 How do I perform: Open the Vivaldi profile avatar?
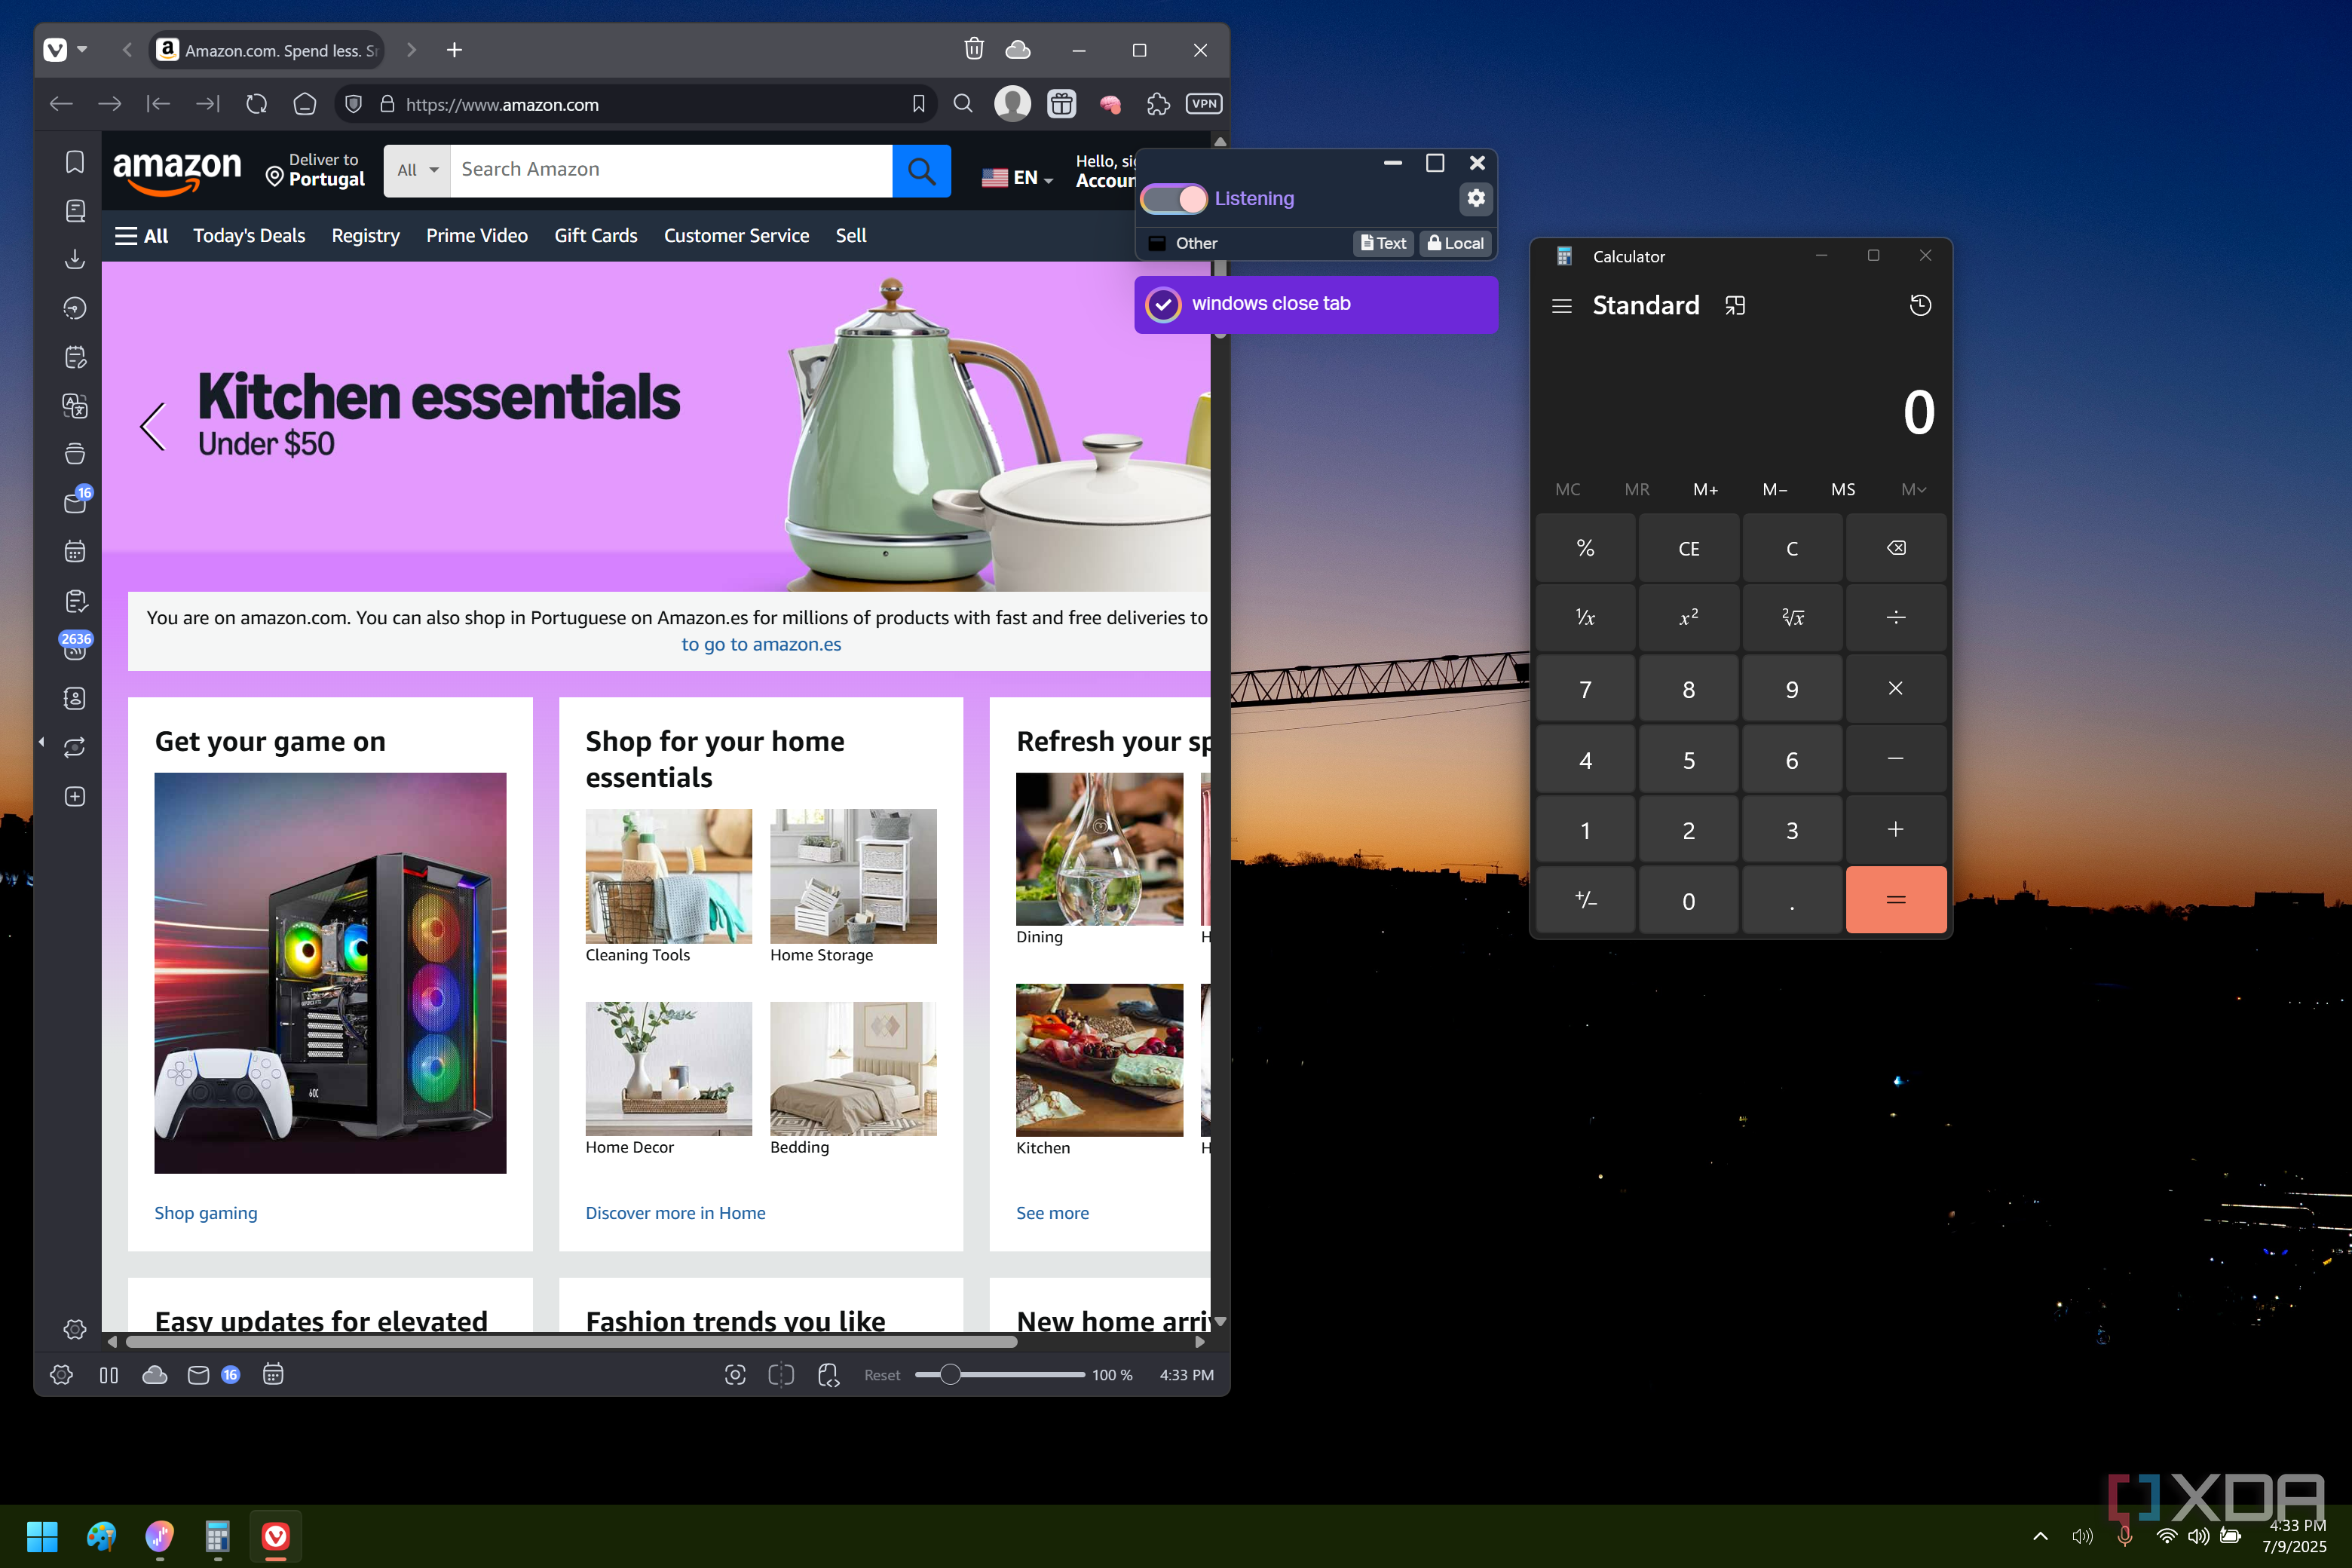click(1012, 104)
